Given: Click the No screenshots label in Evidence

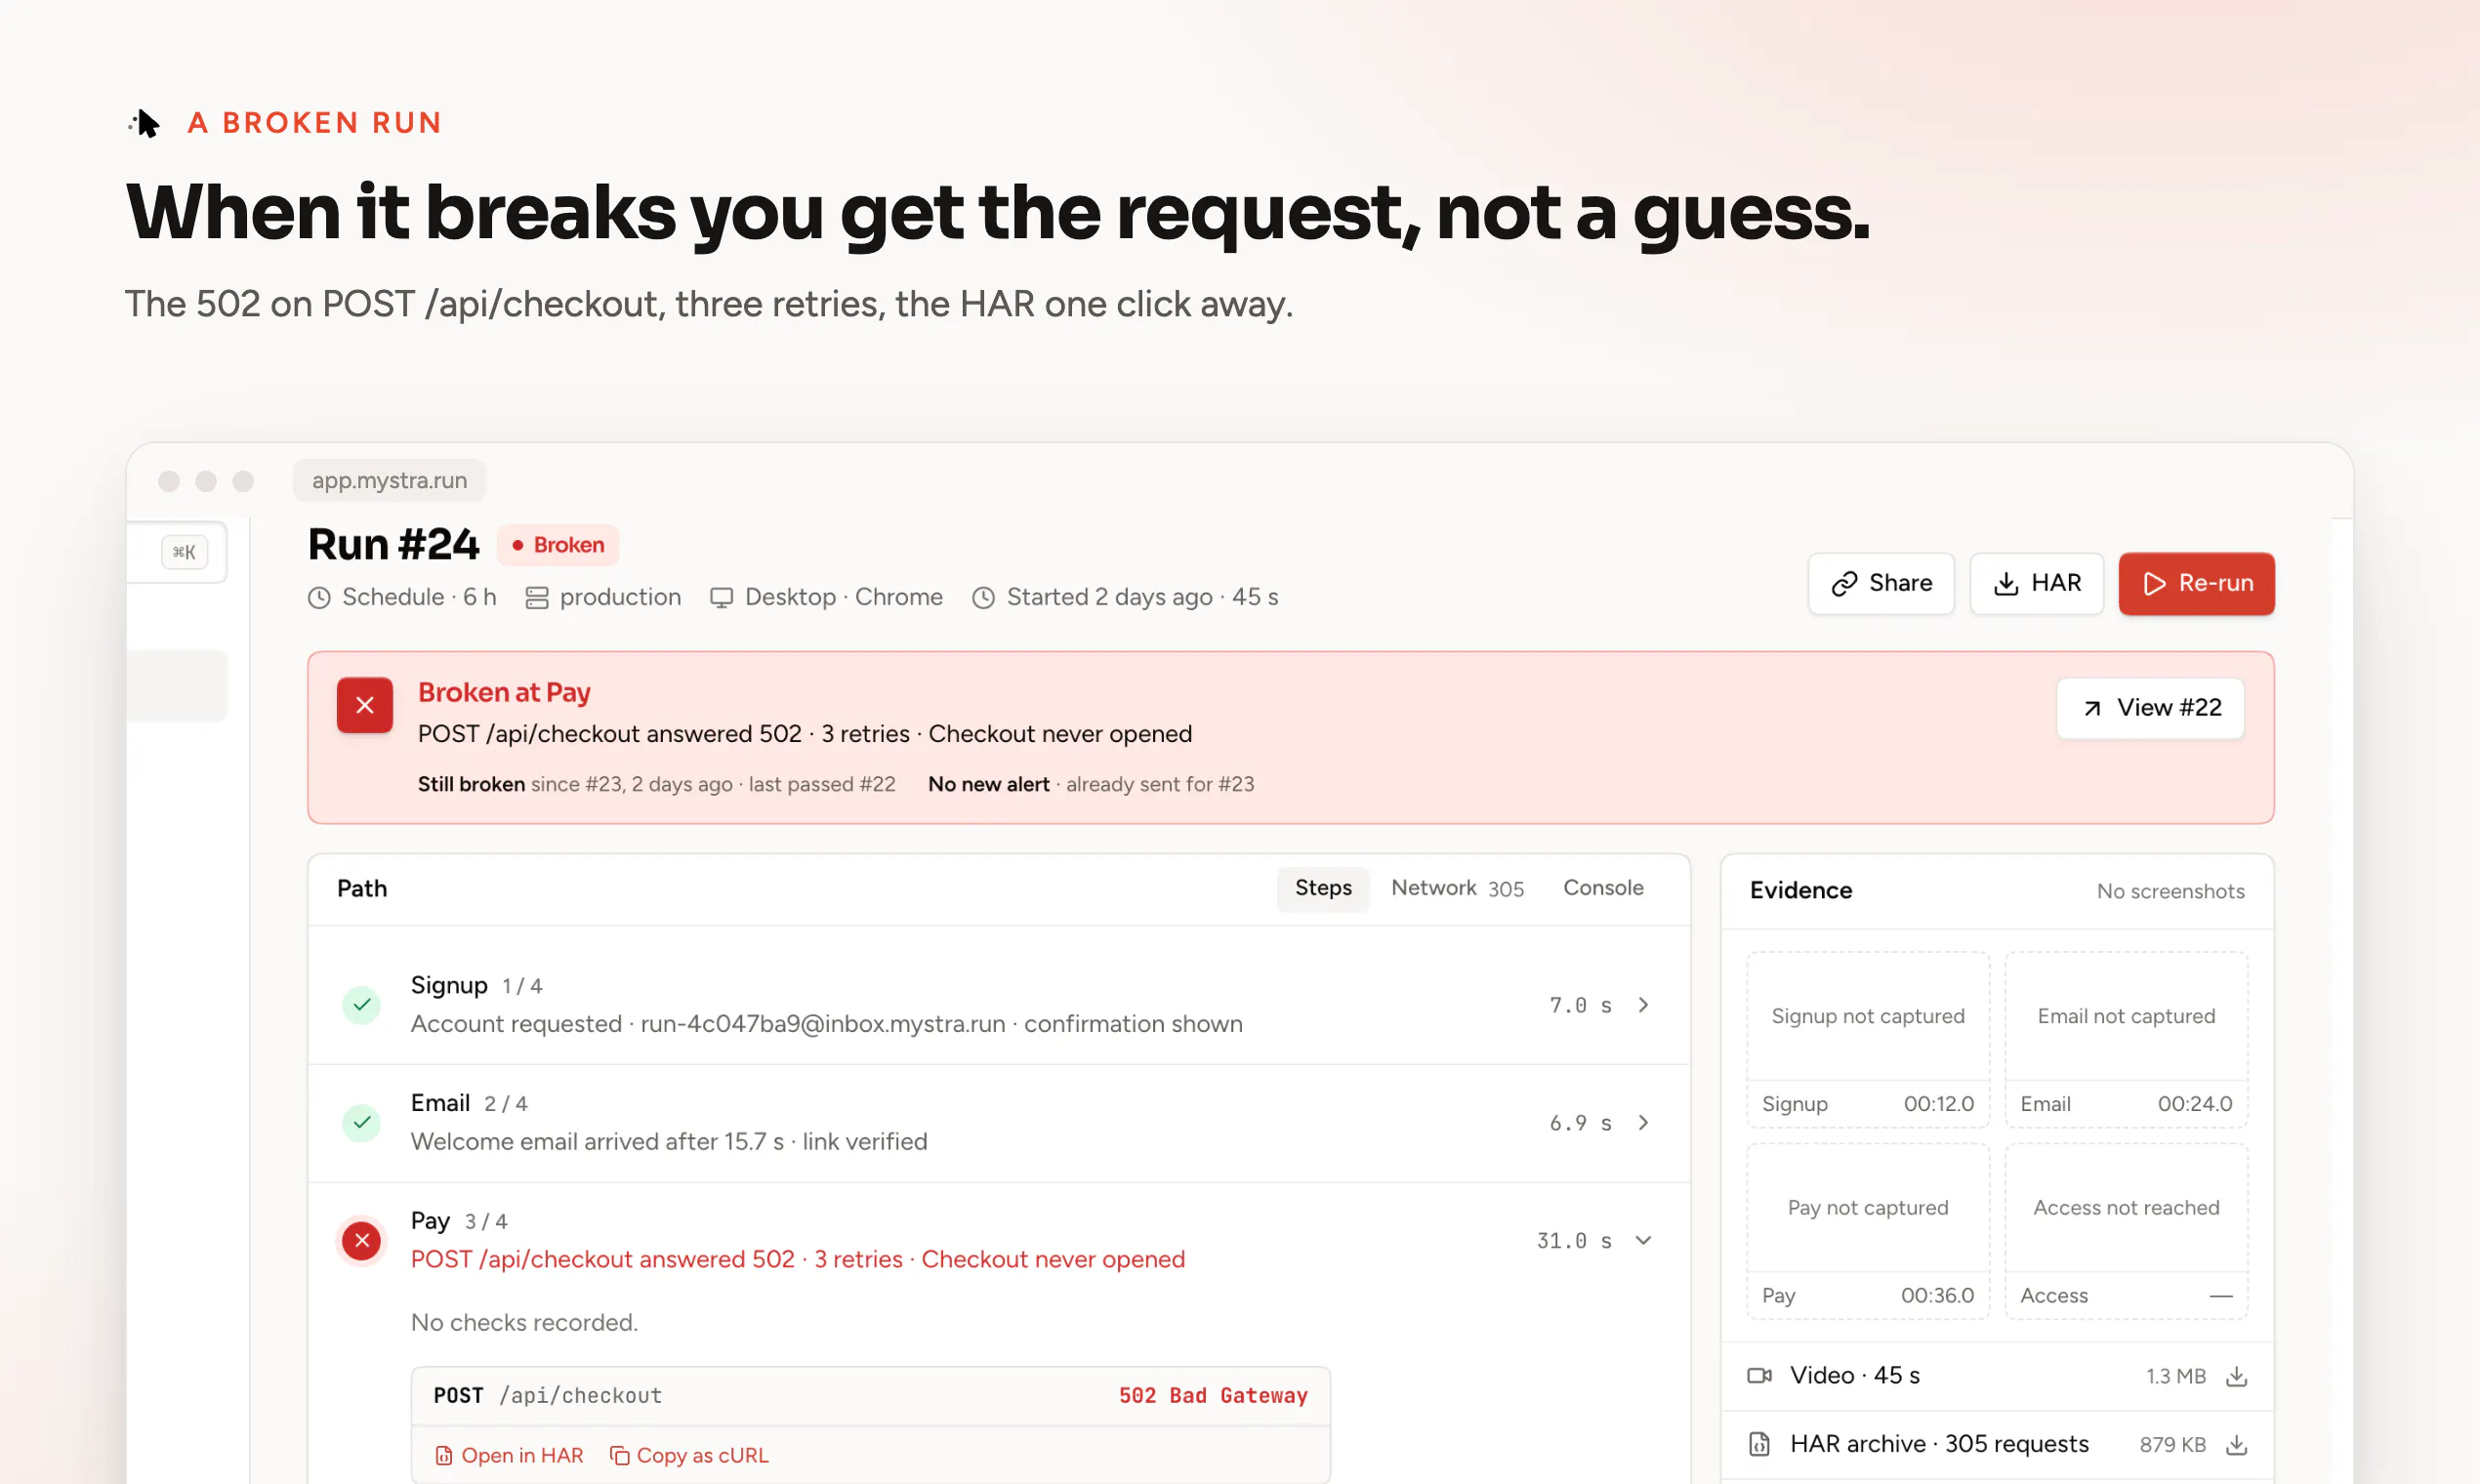Looking at the screenshot, I should point(2170,891).
